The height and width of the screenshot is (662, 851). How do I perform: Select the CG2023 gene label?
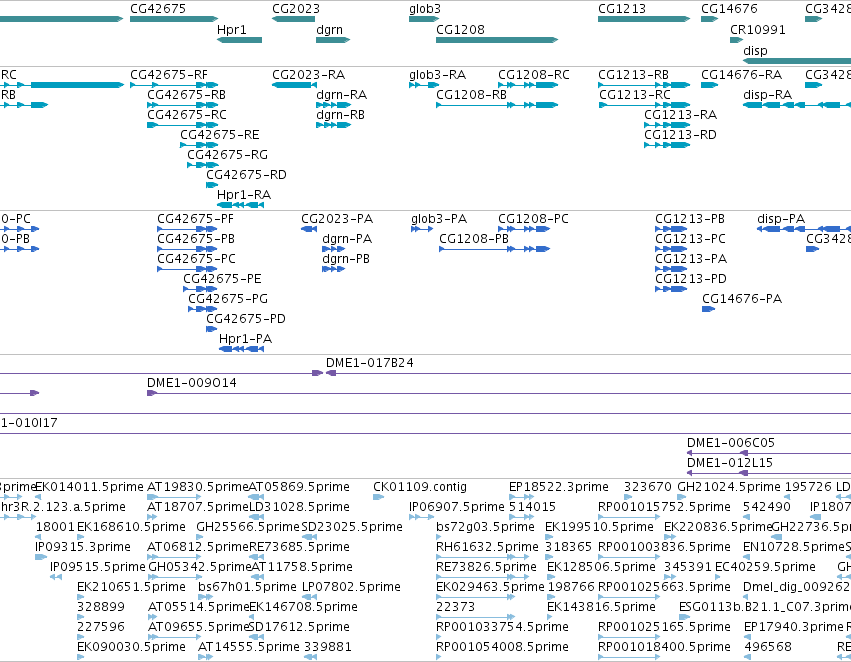(296, 9)
